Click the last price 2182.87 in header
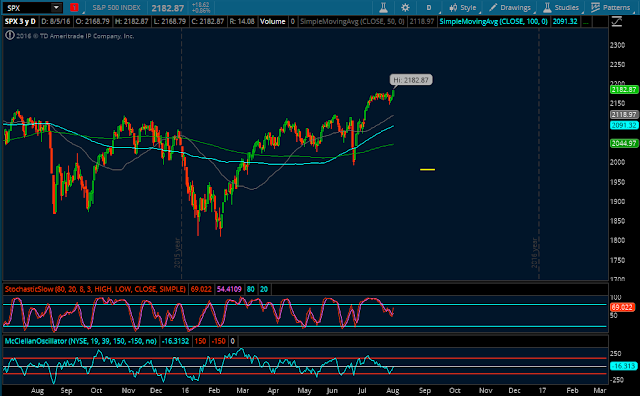640x396 pixels. point(168,8)
